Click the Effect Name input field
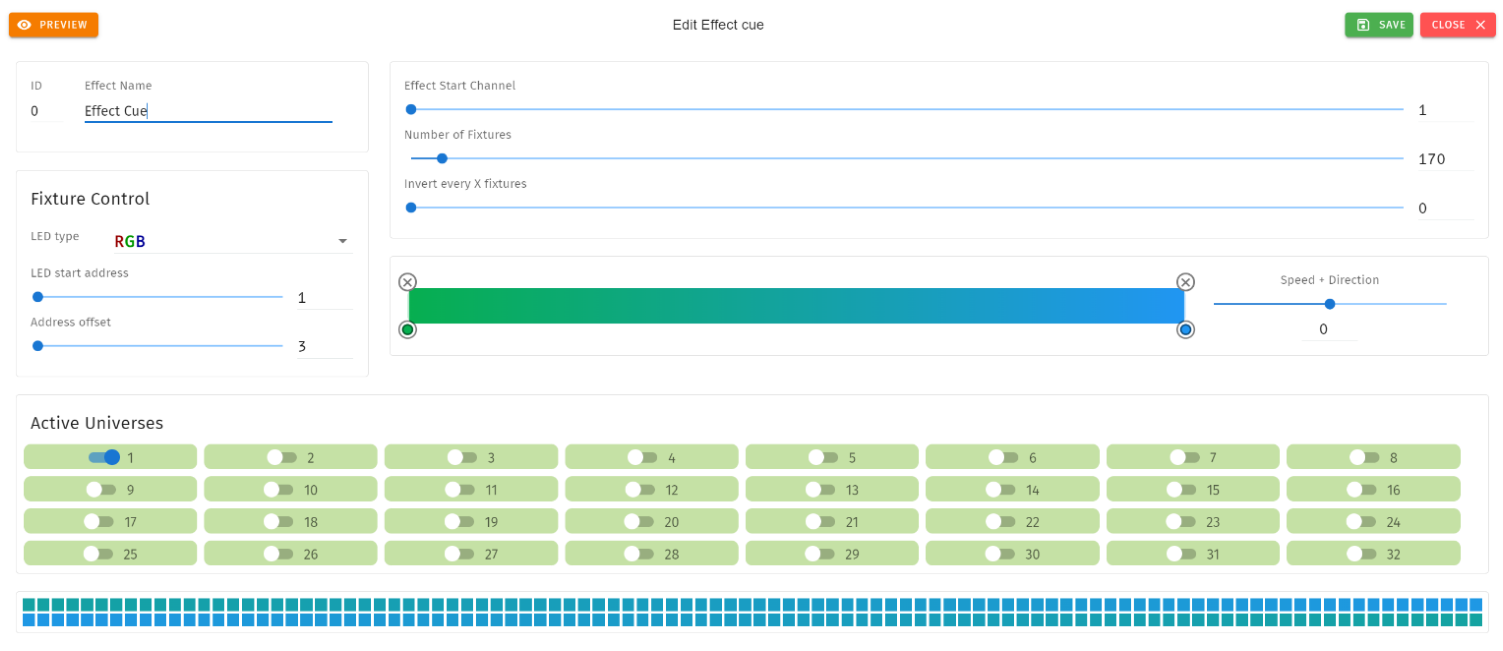Image resolution: width=1503 pixels, height=651 pixels. click(208, 111)
